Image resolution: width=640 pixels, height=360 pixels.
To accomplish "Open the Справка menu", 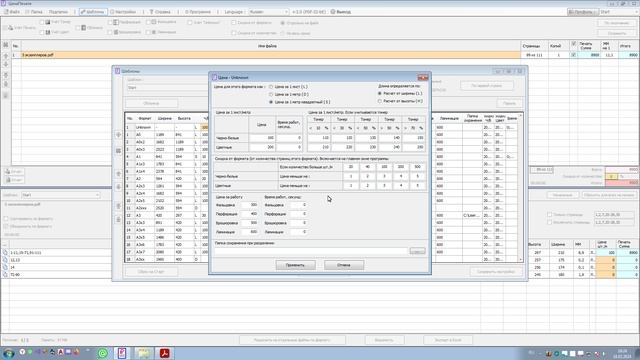I will click(x=160, y=12).
